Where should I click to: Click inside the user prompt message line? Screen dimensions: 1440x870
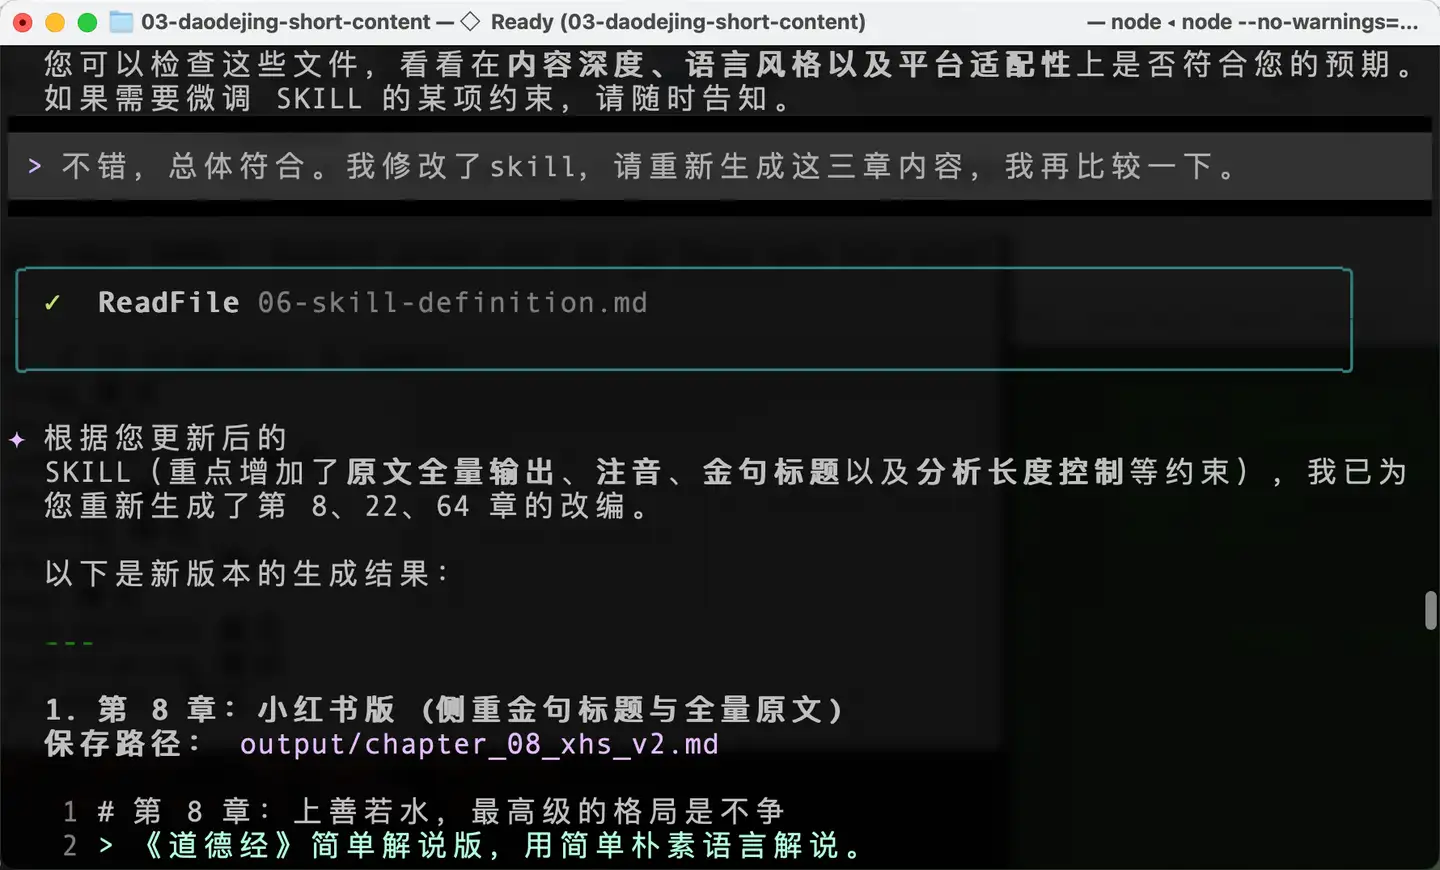click(x=720, y=166)
